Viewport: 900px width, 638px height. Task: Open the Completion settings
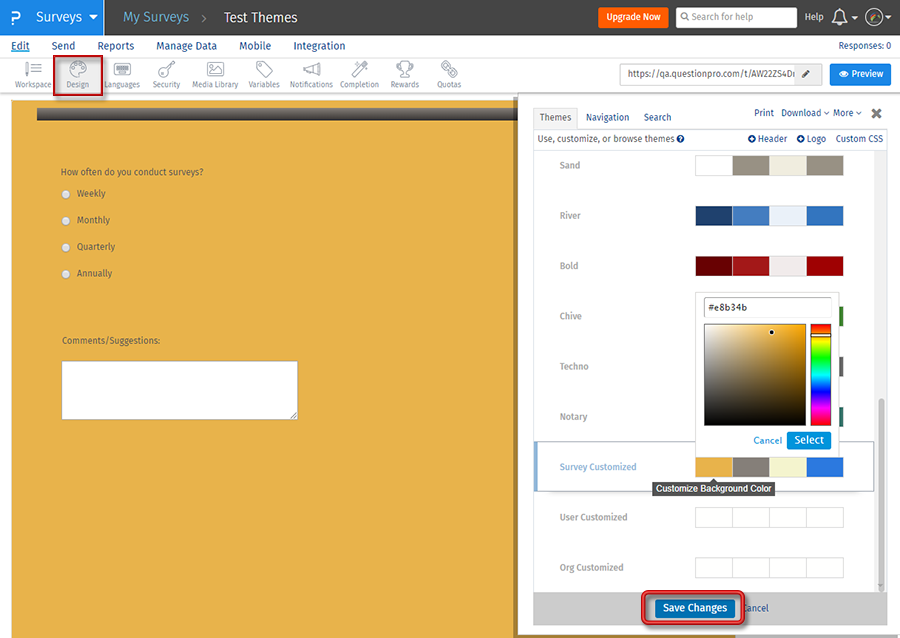coord(359,74)
